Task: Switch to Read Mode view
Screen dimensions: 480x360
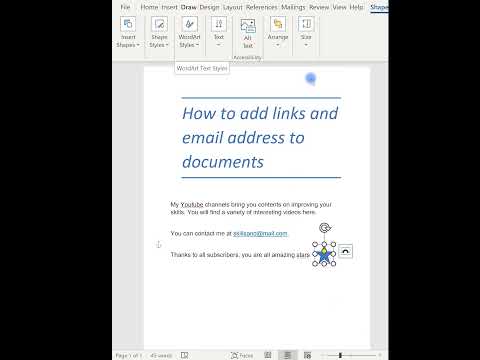Action: [x=268, y=355]
